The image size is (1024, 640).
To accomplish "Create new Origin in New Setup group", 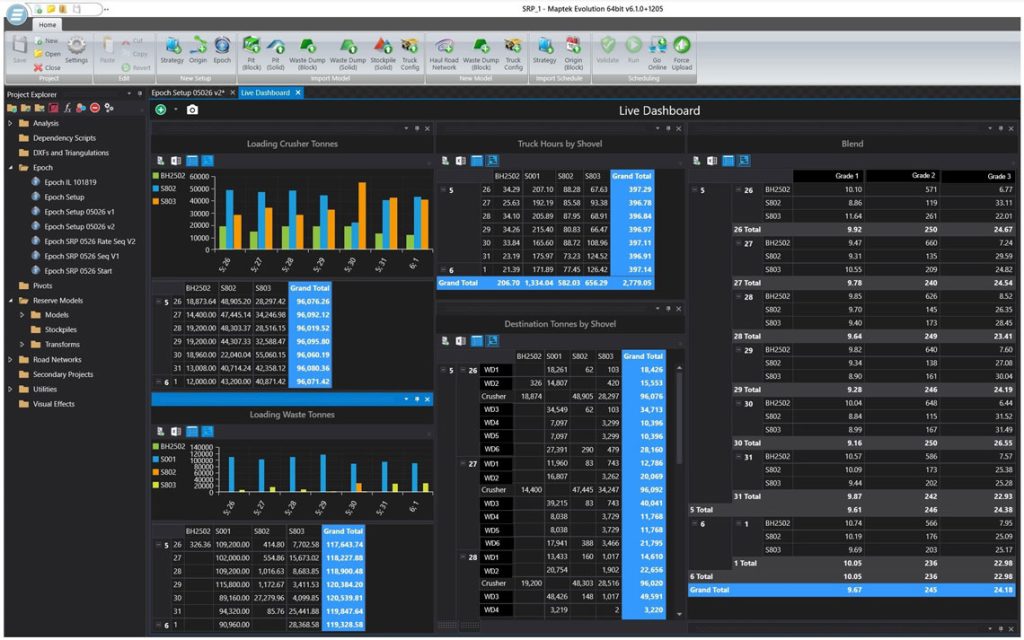I will pyautogui.click(x=198, y=50).
